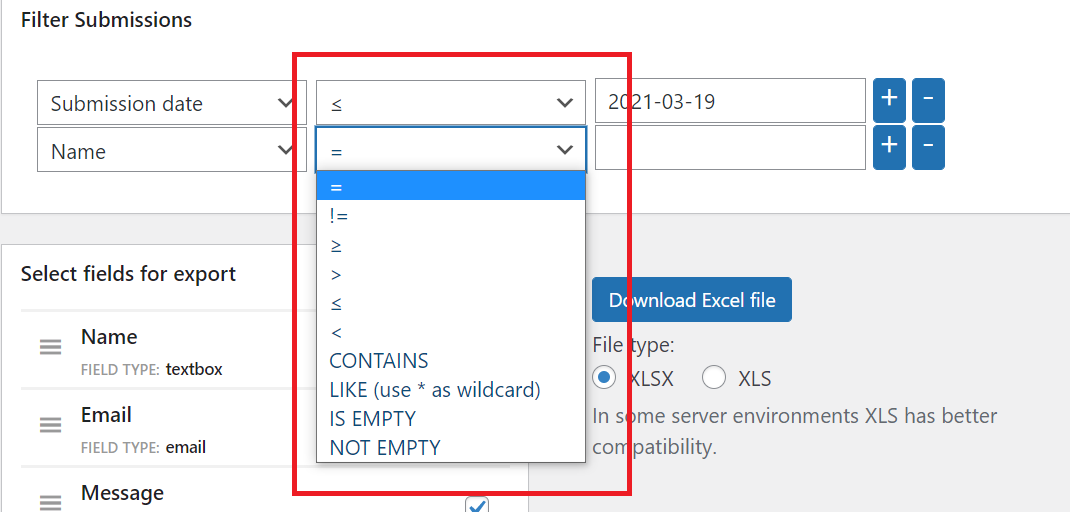The image size is (1070, 512).
Task: Choose the IS EMPTY operator option
Action: pyautogui.click(x=372, y=418)
